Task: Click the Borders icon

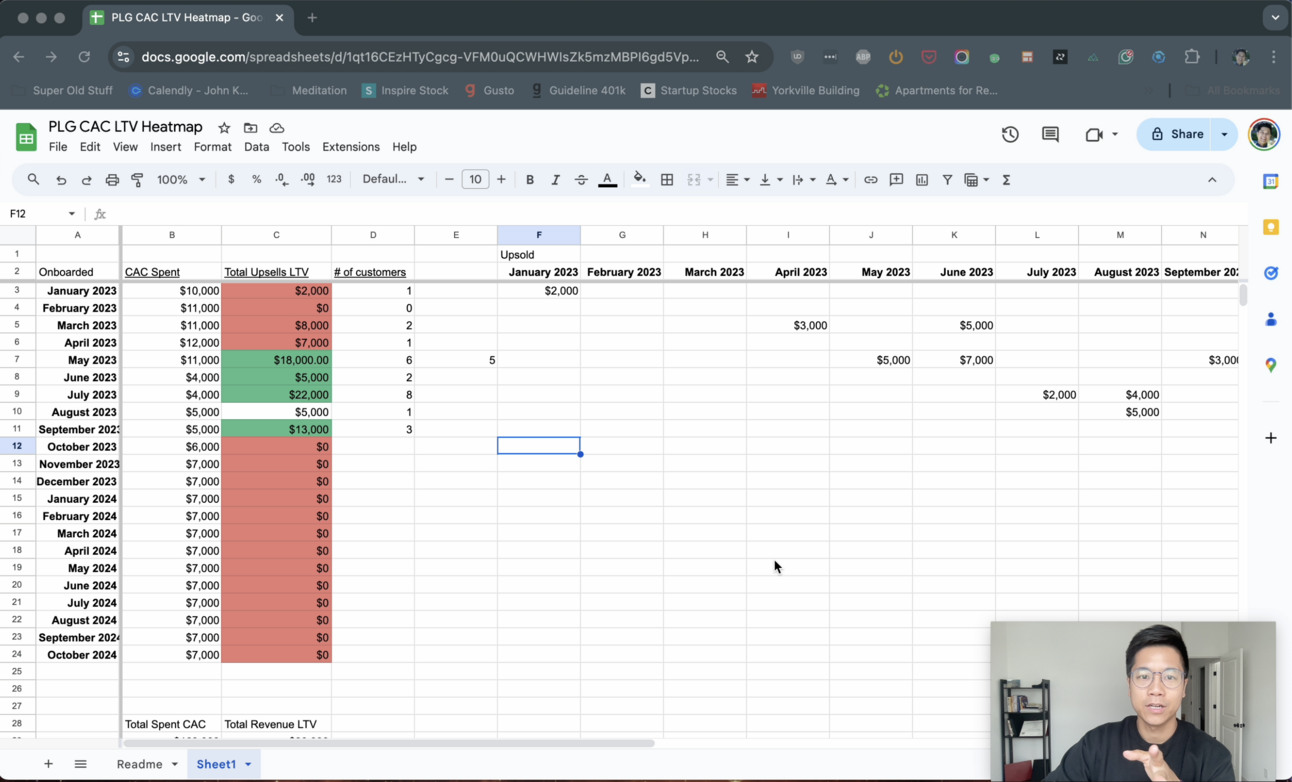Action: click(667, 179)
